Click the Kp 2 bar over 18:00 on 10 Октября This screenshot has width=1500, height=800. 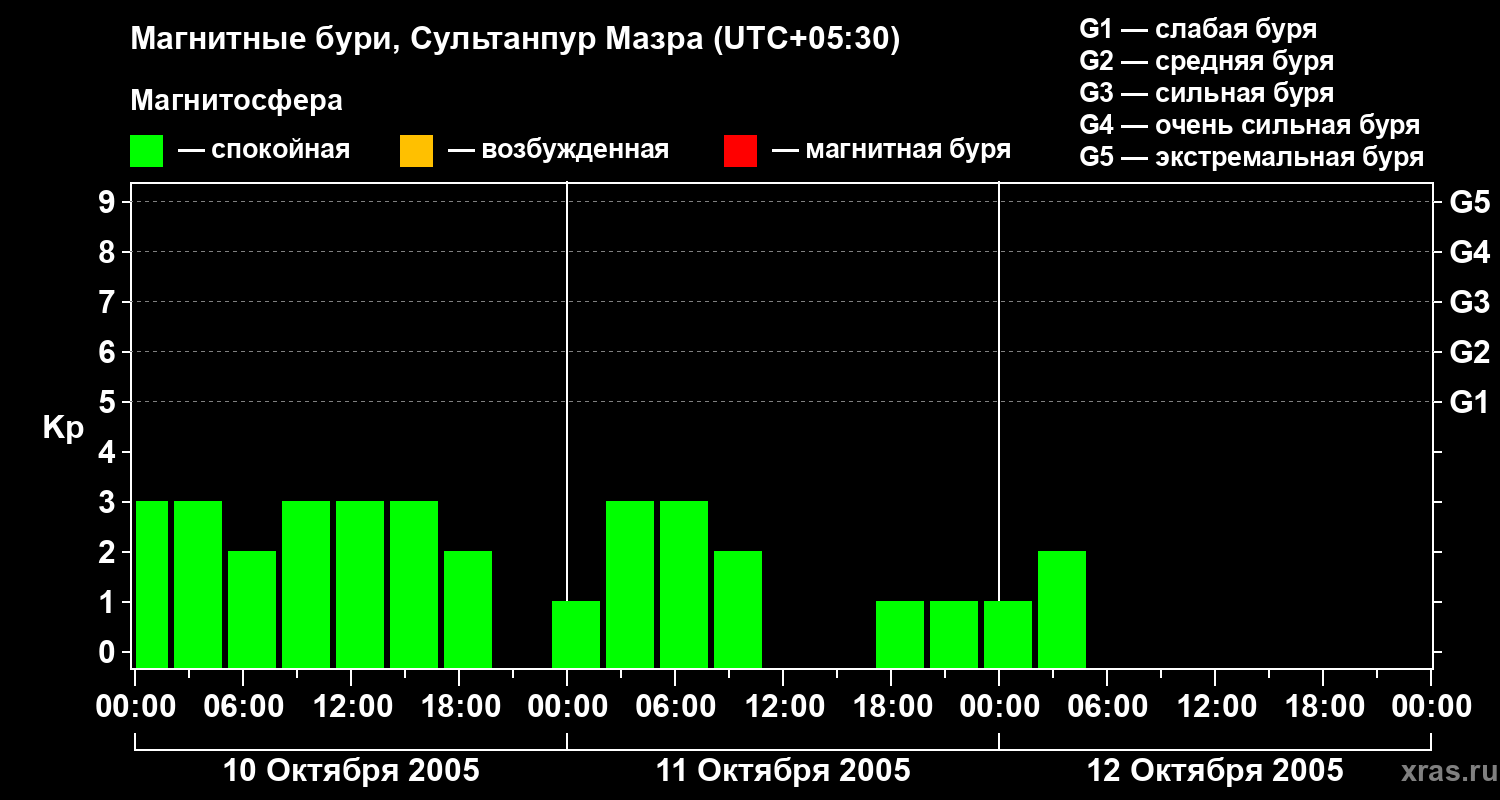(468, 609)
